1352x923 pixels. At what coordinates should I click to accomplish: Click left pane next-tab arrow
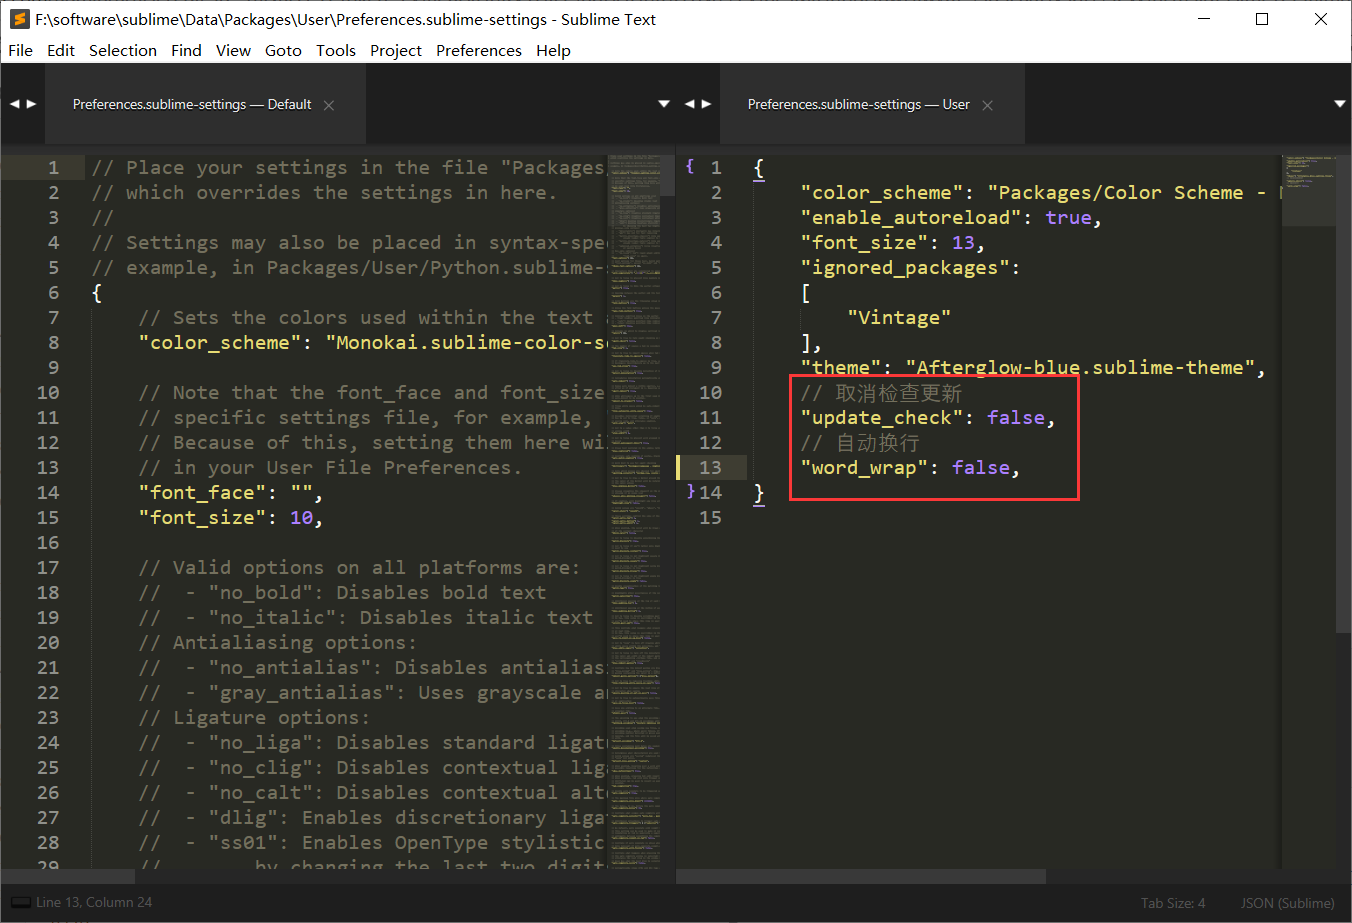[x=32, y=104]
